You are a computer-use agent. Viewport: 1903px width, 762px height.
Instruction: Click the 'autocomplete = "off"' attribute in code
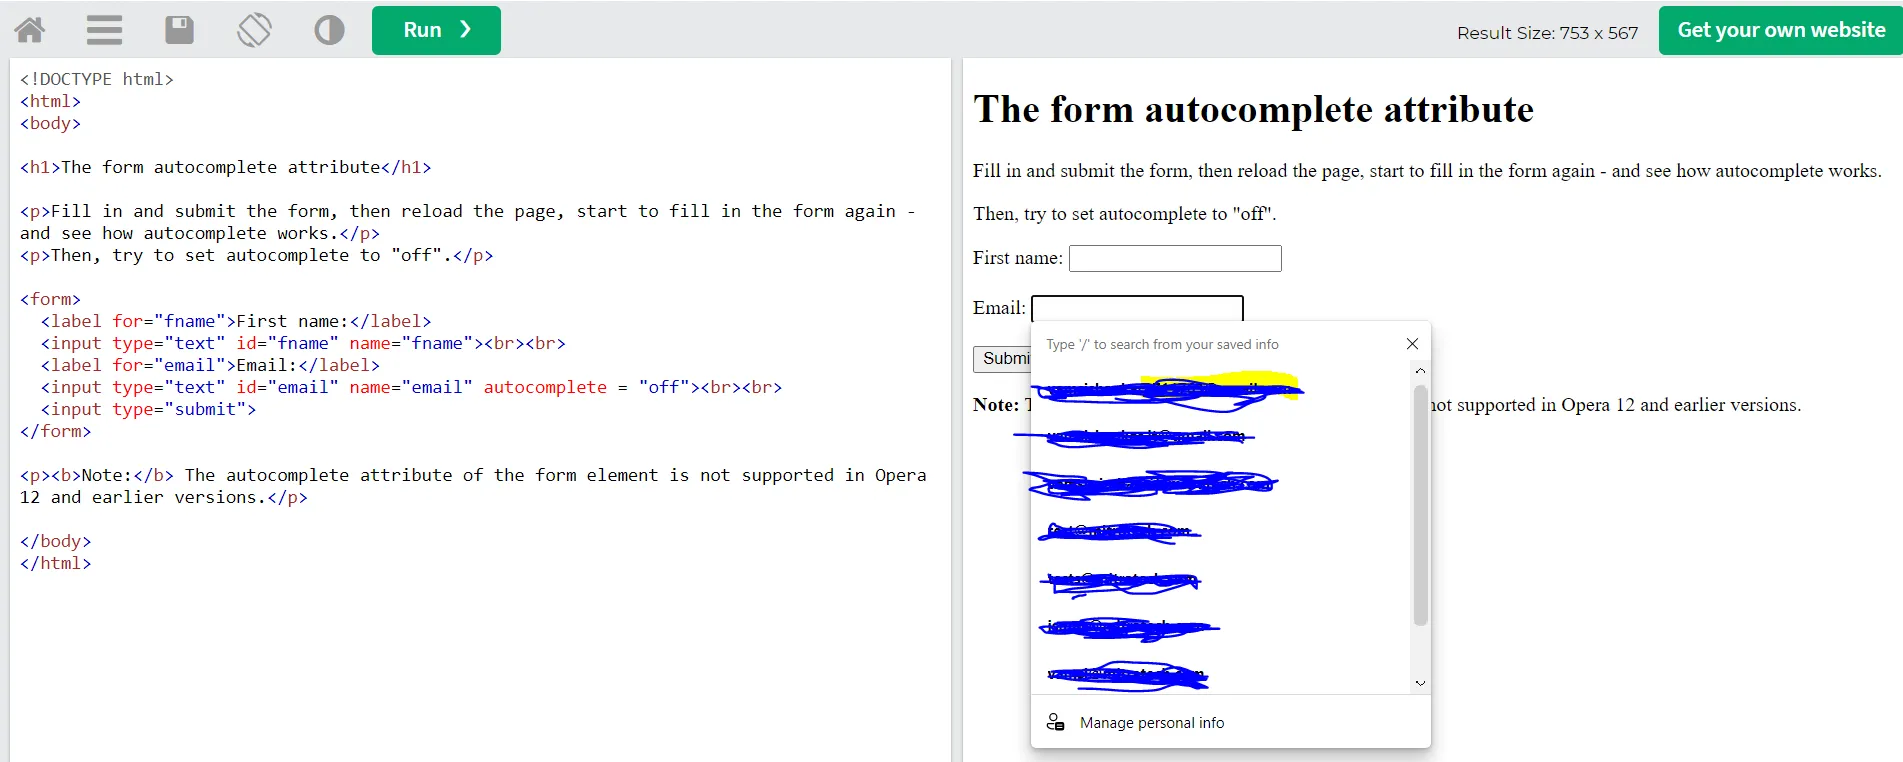tap(587, 387)
